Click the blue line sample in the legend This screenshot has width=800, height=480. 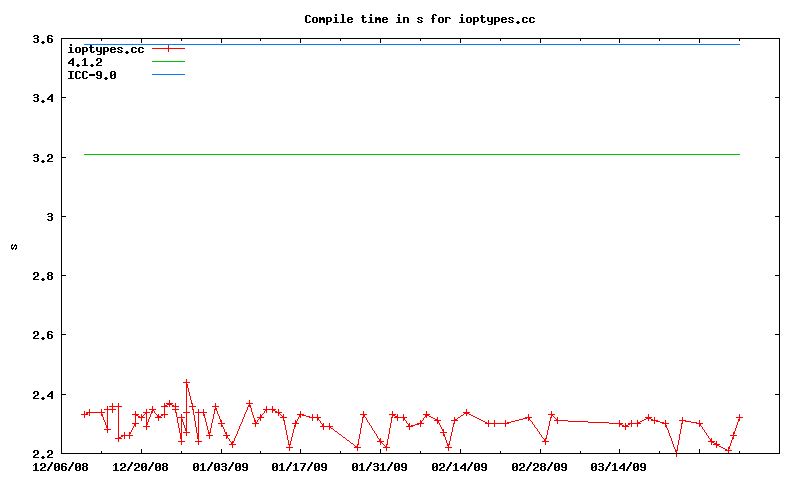click(x=169, y=75)
